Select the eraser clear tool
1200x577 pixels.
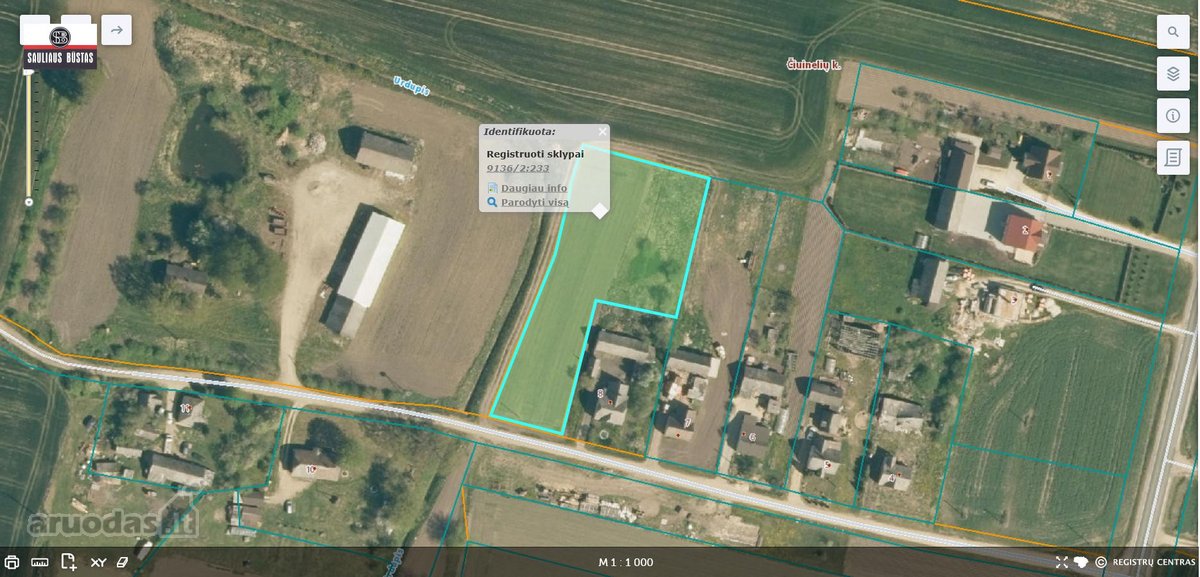click(123, 562)
